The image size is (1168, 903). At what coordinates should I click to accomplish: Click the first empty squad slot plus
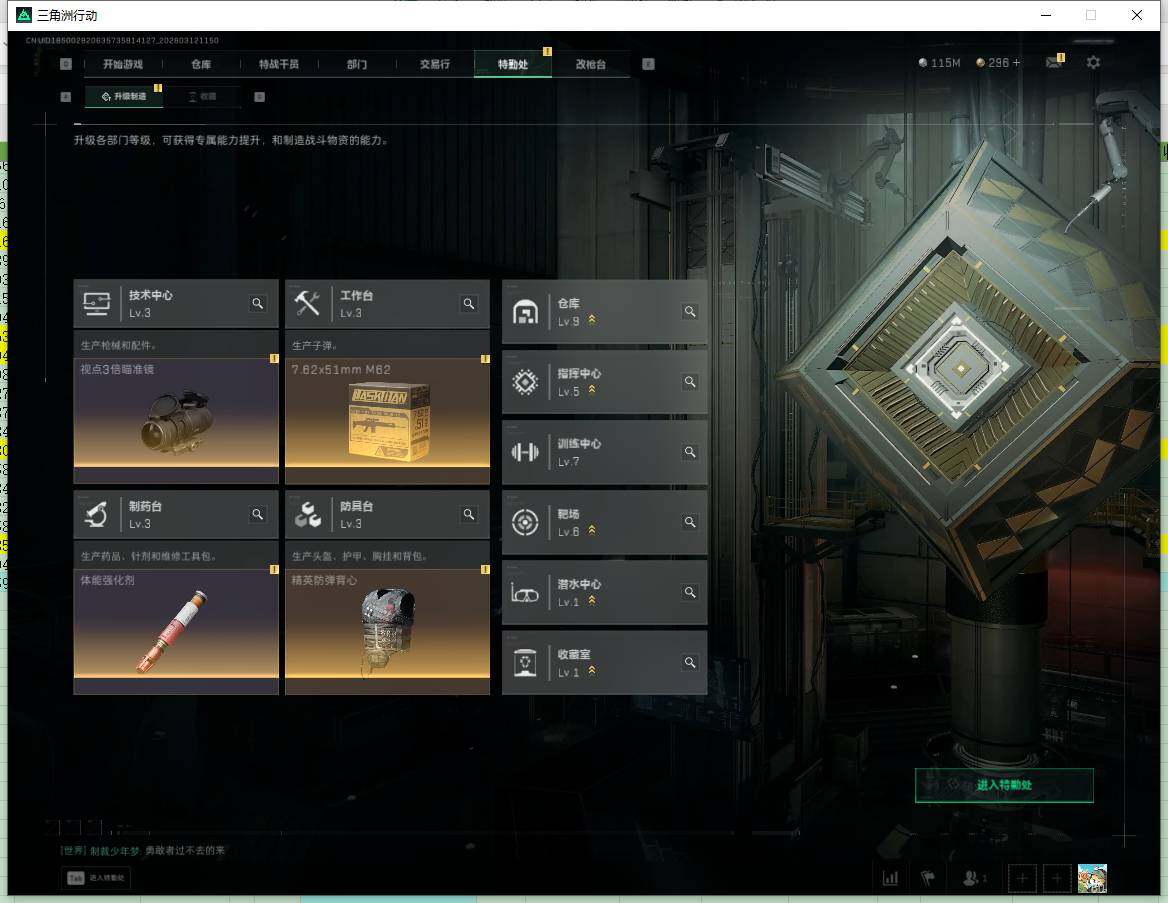1022,878
